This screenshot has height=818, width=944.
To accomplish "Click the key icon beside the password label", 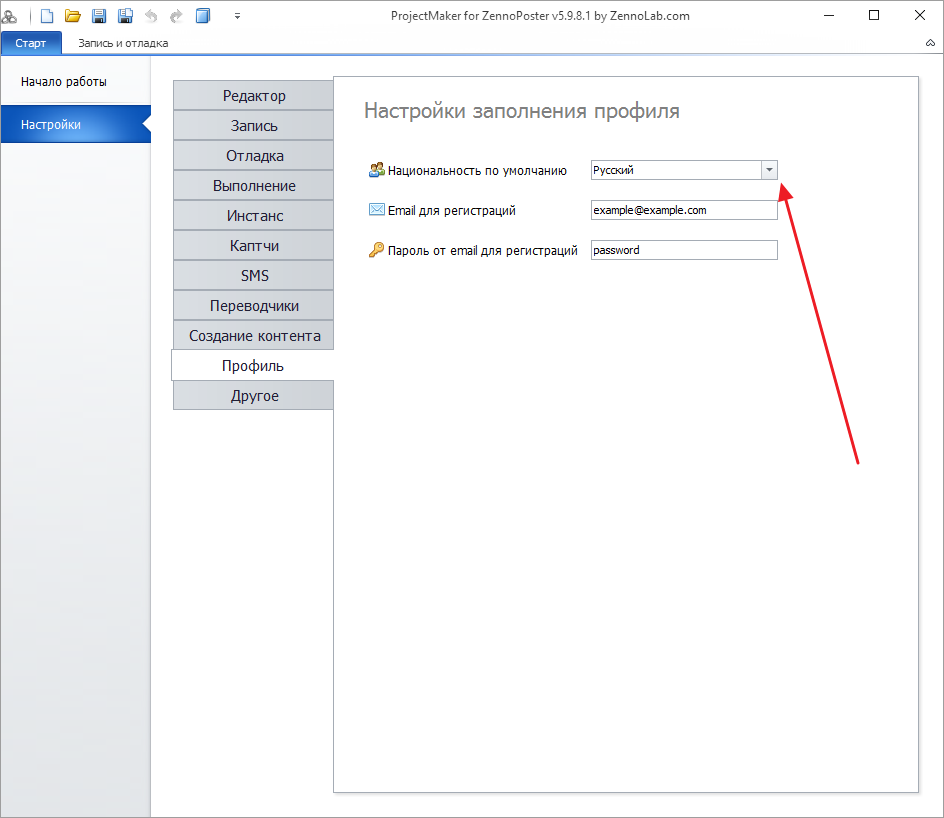I will point(376,250).
